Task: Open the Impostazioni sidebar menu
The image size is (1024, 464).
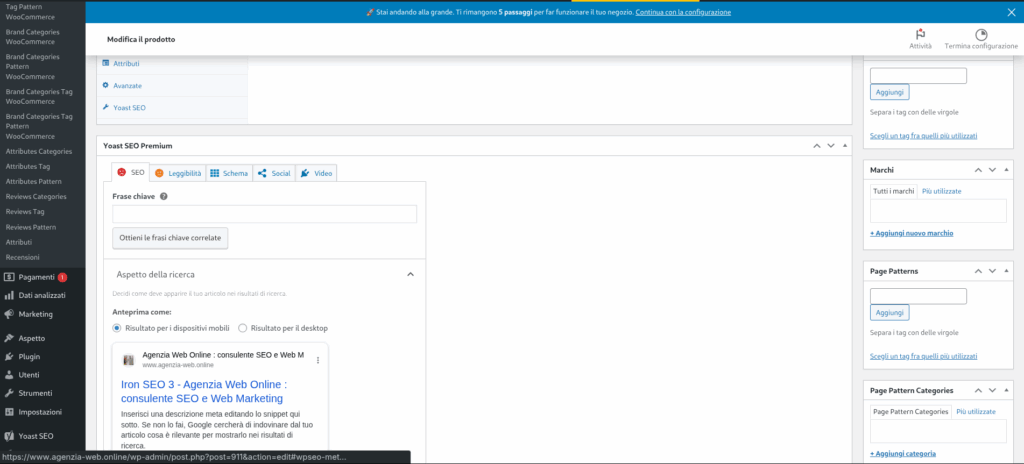Action: pyautogui.click(x=42, y=412)
